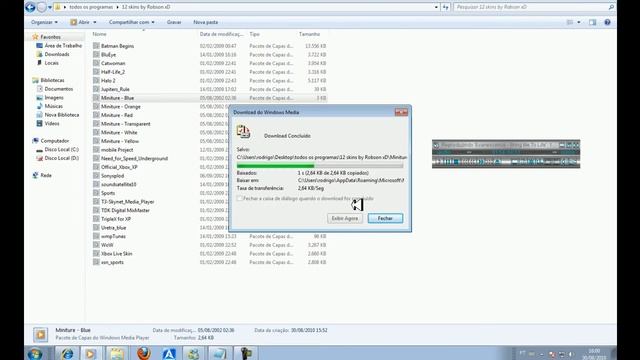The image size is (640, 360).
Task: Click the Halo 2 file icon
Action: 96,80
